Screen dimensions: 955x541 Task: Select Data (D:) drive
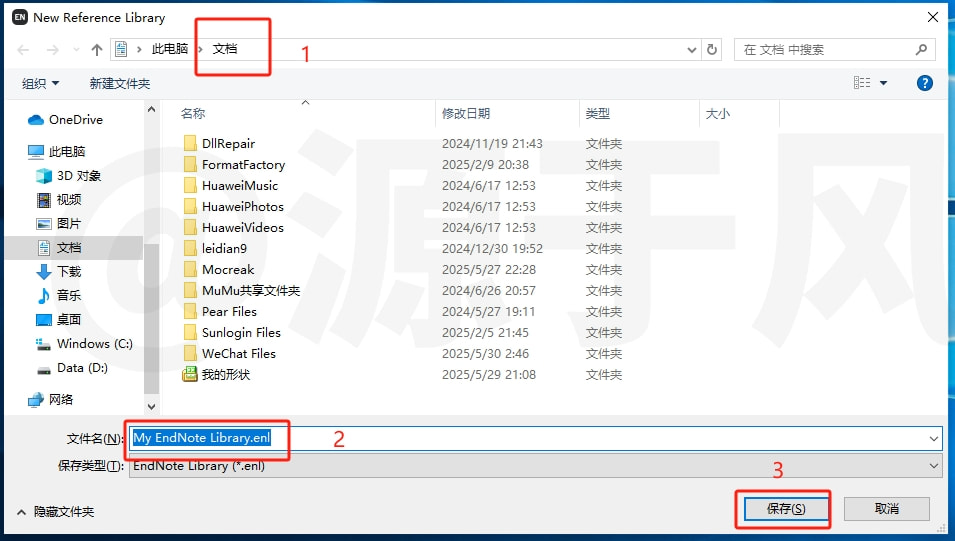[x=72, y=367]
